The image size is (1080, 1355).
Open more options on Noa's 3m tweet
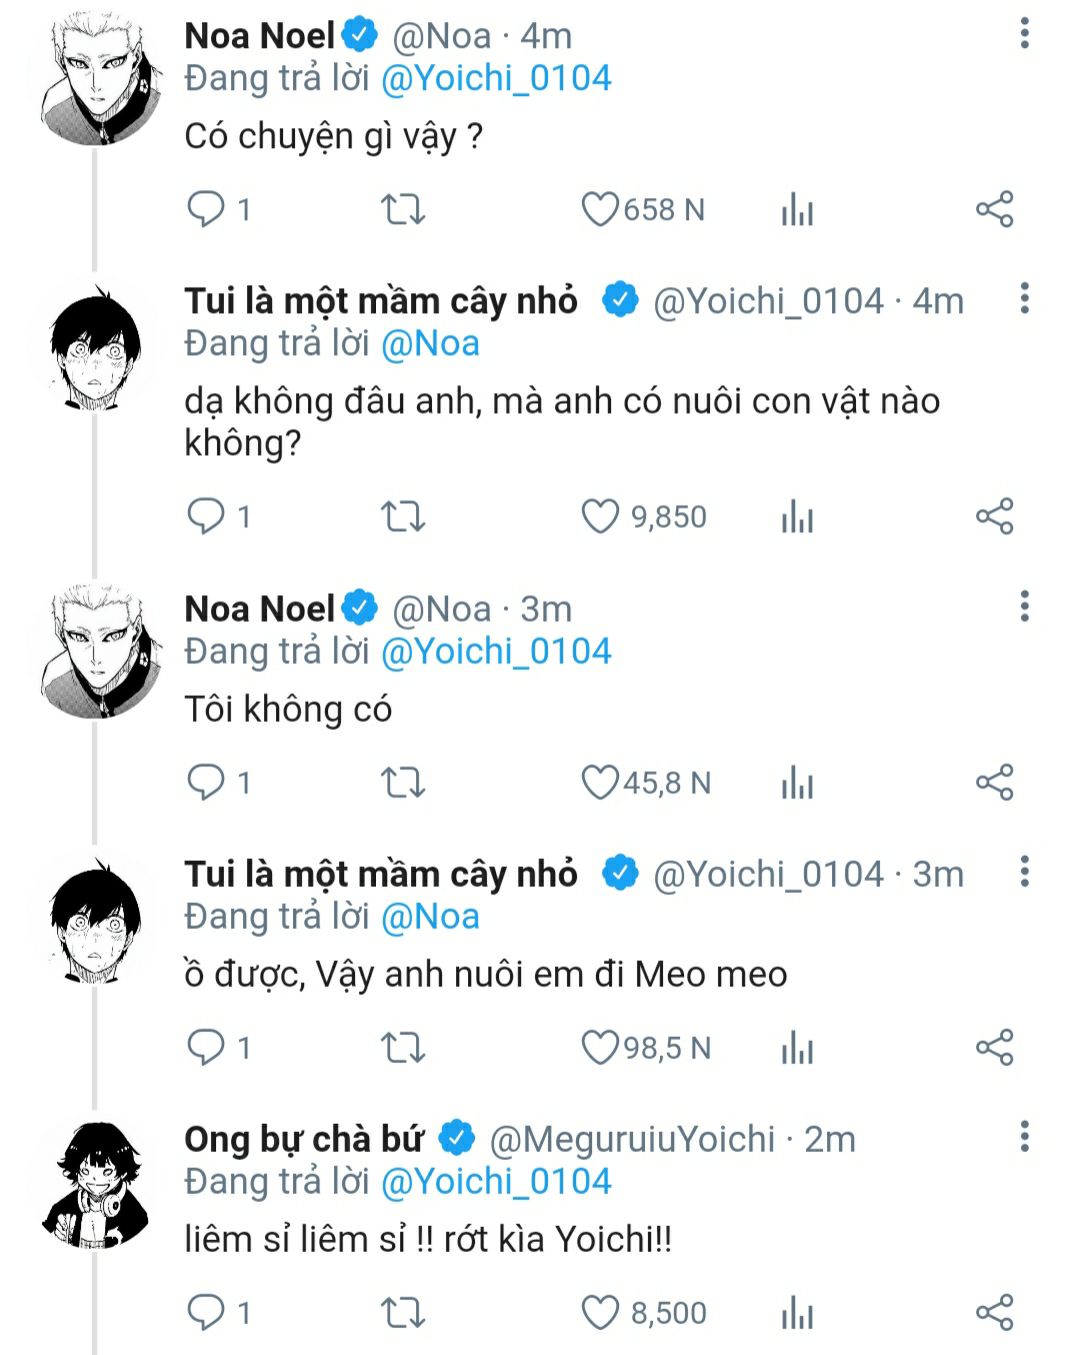coord(1024,606)
